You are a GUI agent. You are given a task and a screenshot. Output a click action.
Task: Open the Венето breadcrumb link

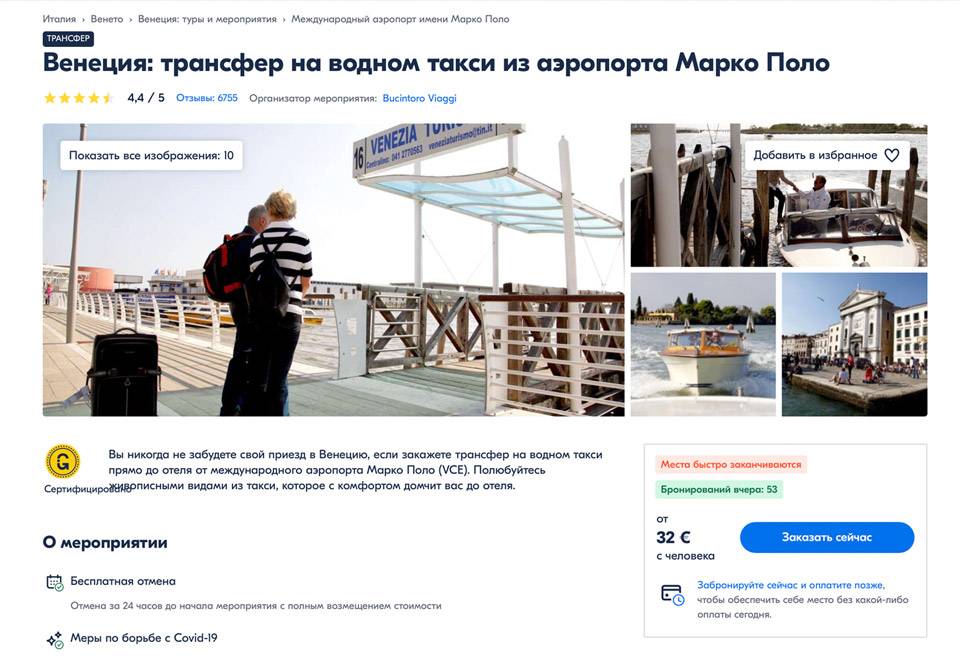(x=107, y=19)
